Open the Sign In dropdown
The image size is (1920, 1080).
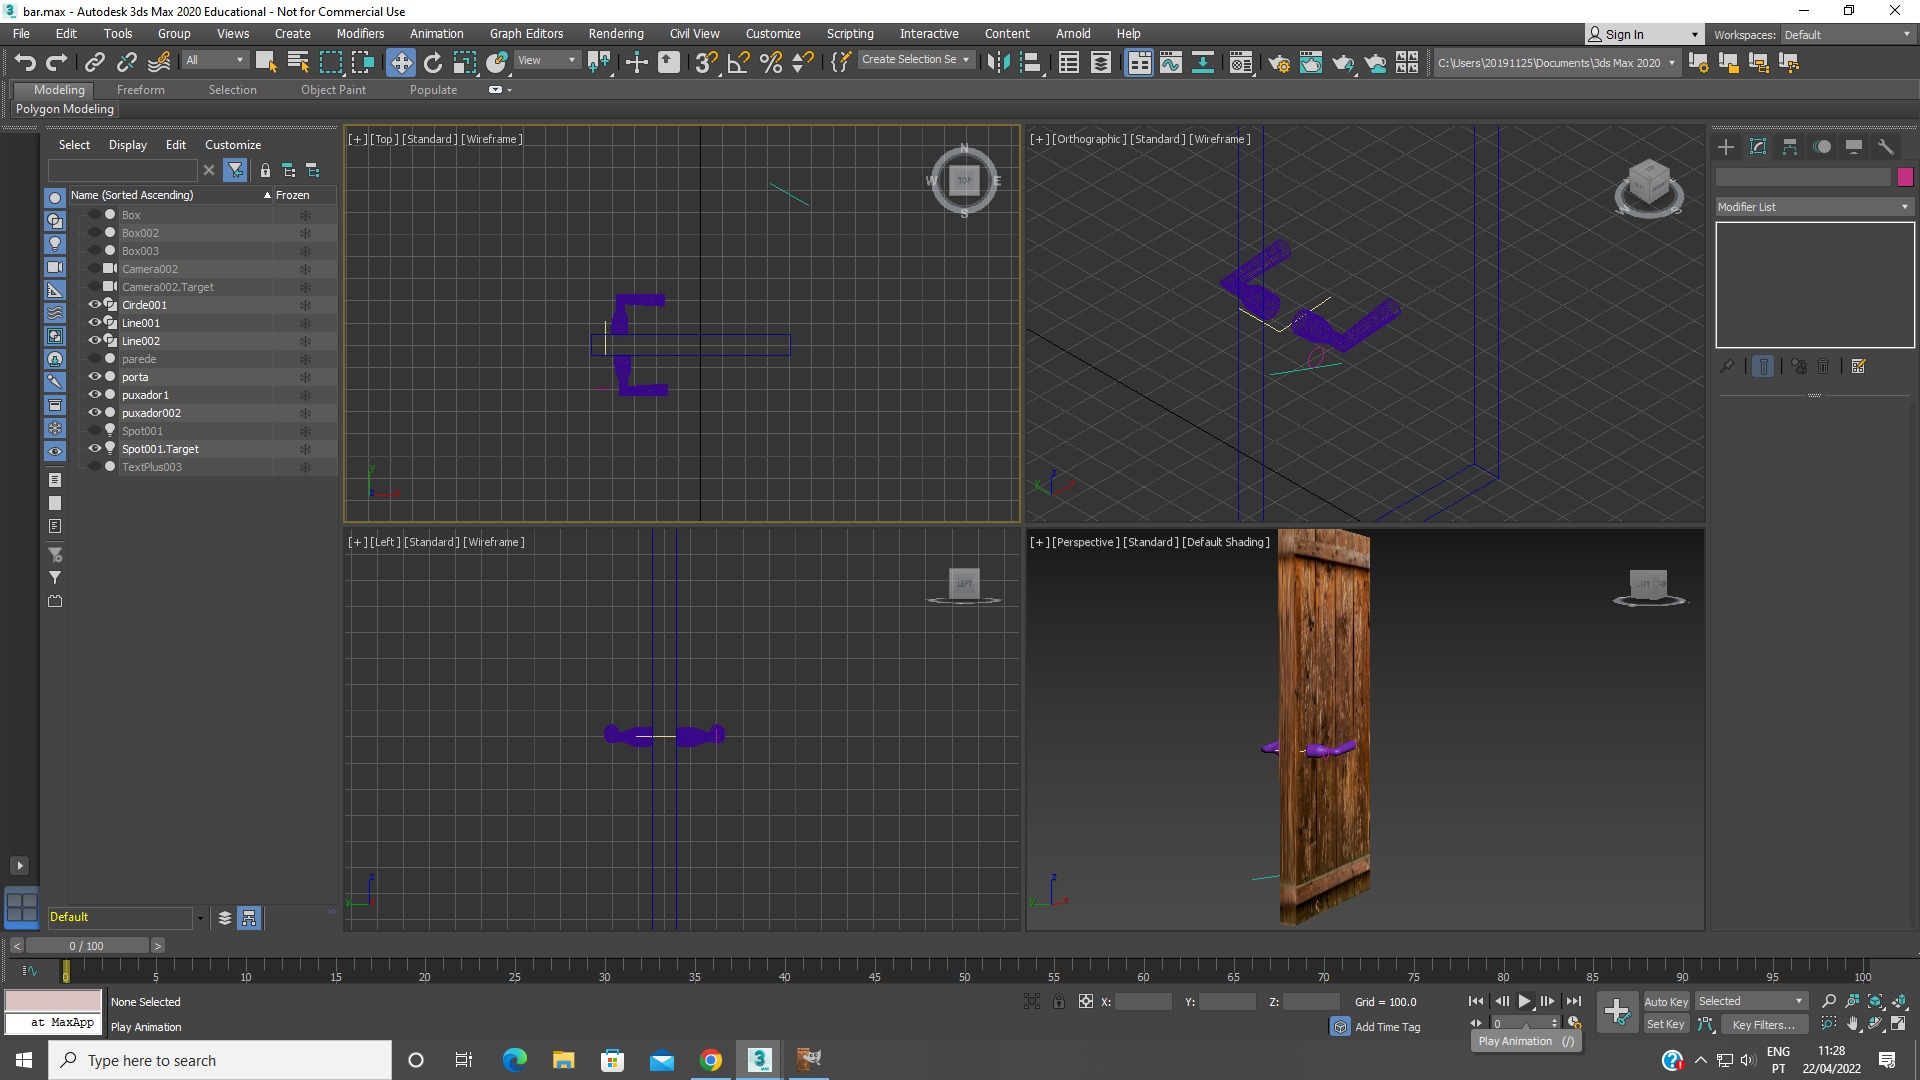(1643, 35)
